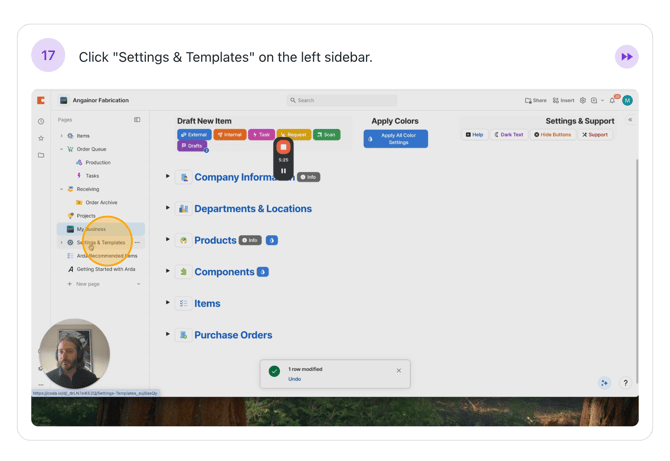Click the Apply All Color Settings button
670x461 pixels.
(x=396, y=139)
